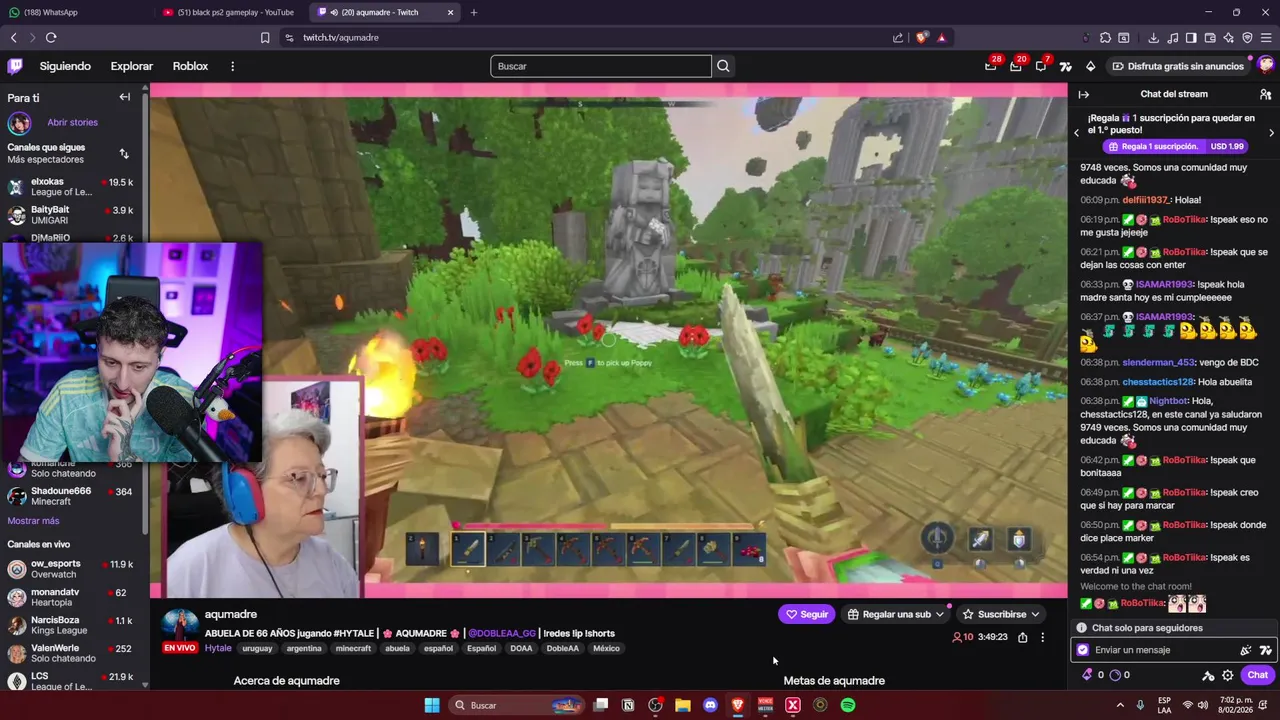1280x720 pixels.
Task: Open the ow_esports live channel
Action: point(70,568)
